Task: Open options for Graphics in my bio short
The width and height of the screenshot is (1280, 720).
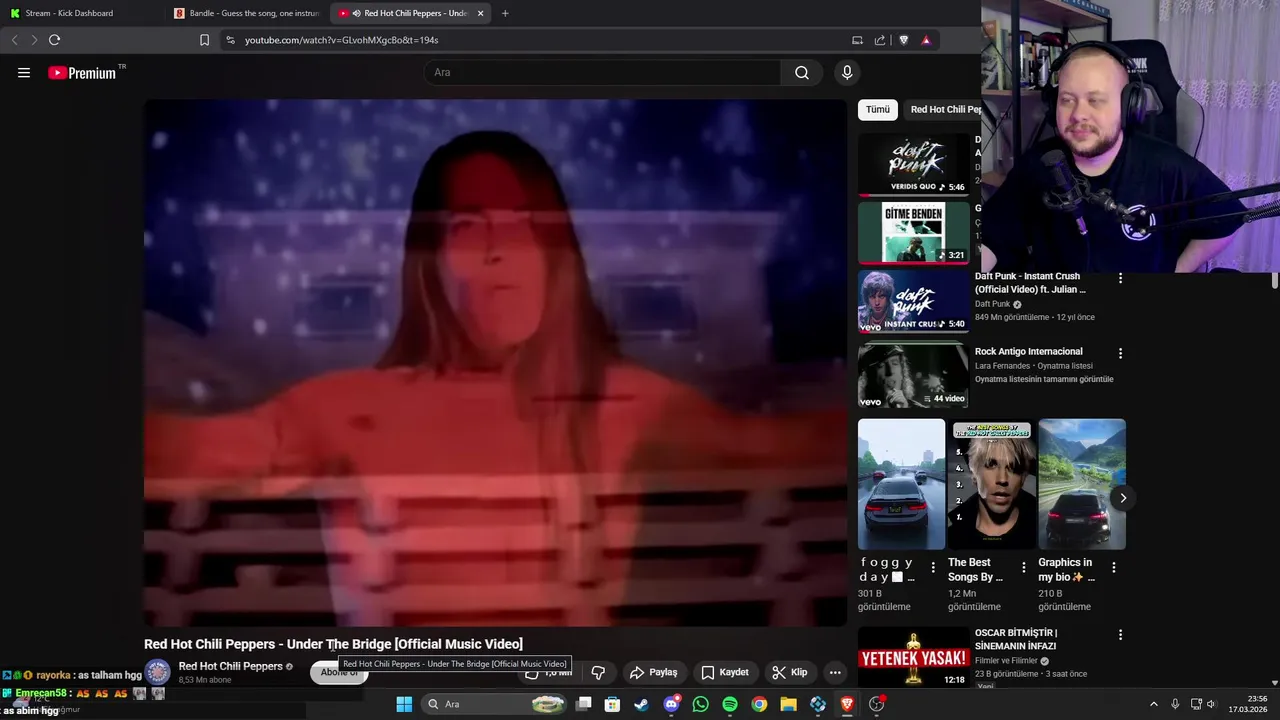Action: pyautogui.click(x=1113, y=567)
